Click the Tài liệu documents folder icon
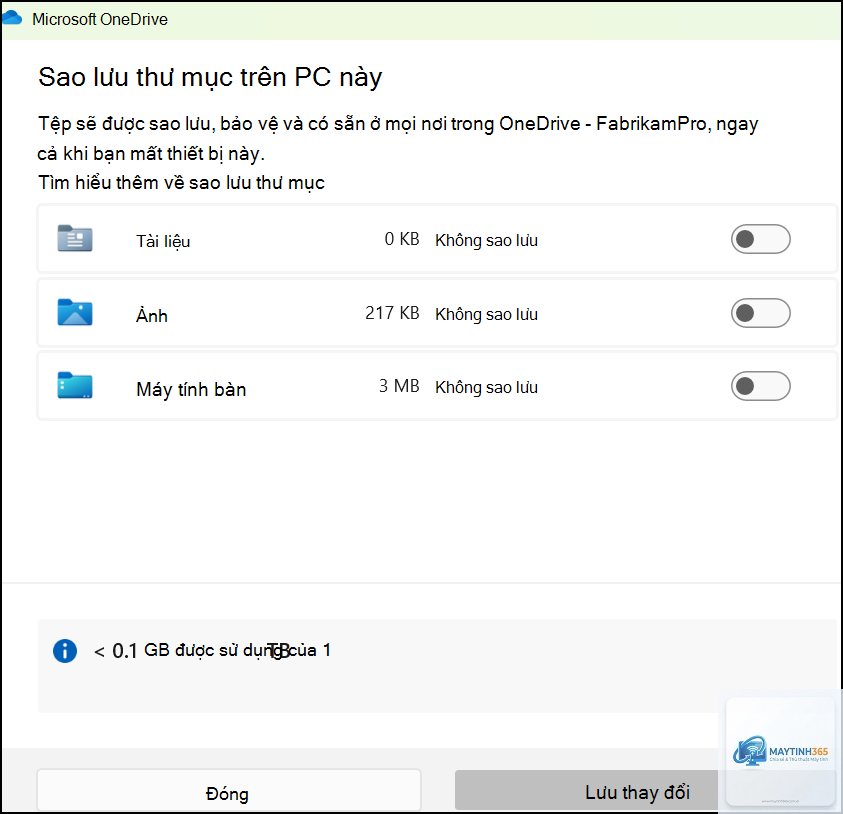The height and width of the screenshot is (814, 843). pyautogui.click(x=75, y=238)
